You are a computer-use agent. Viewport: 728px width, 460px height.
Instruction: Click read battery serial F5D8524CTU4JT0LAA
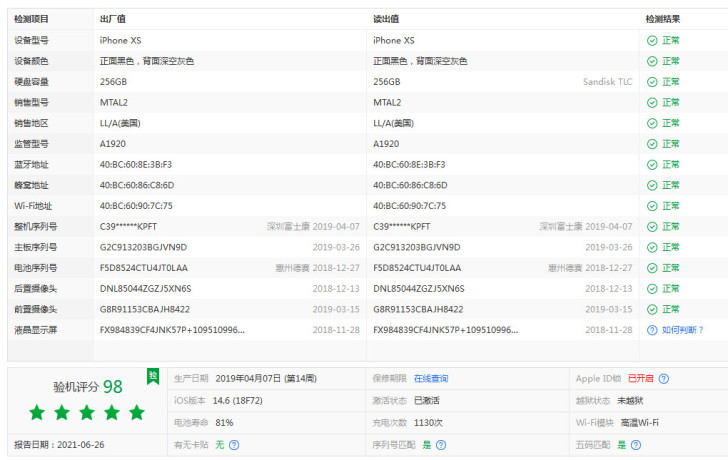click(417, 268)
